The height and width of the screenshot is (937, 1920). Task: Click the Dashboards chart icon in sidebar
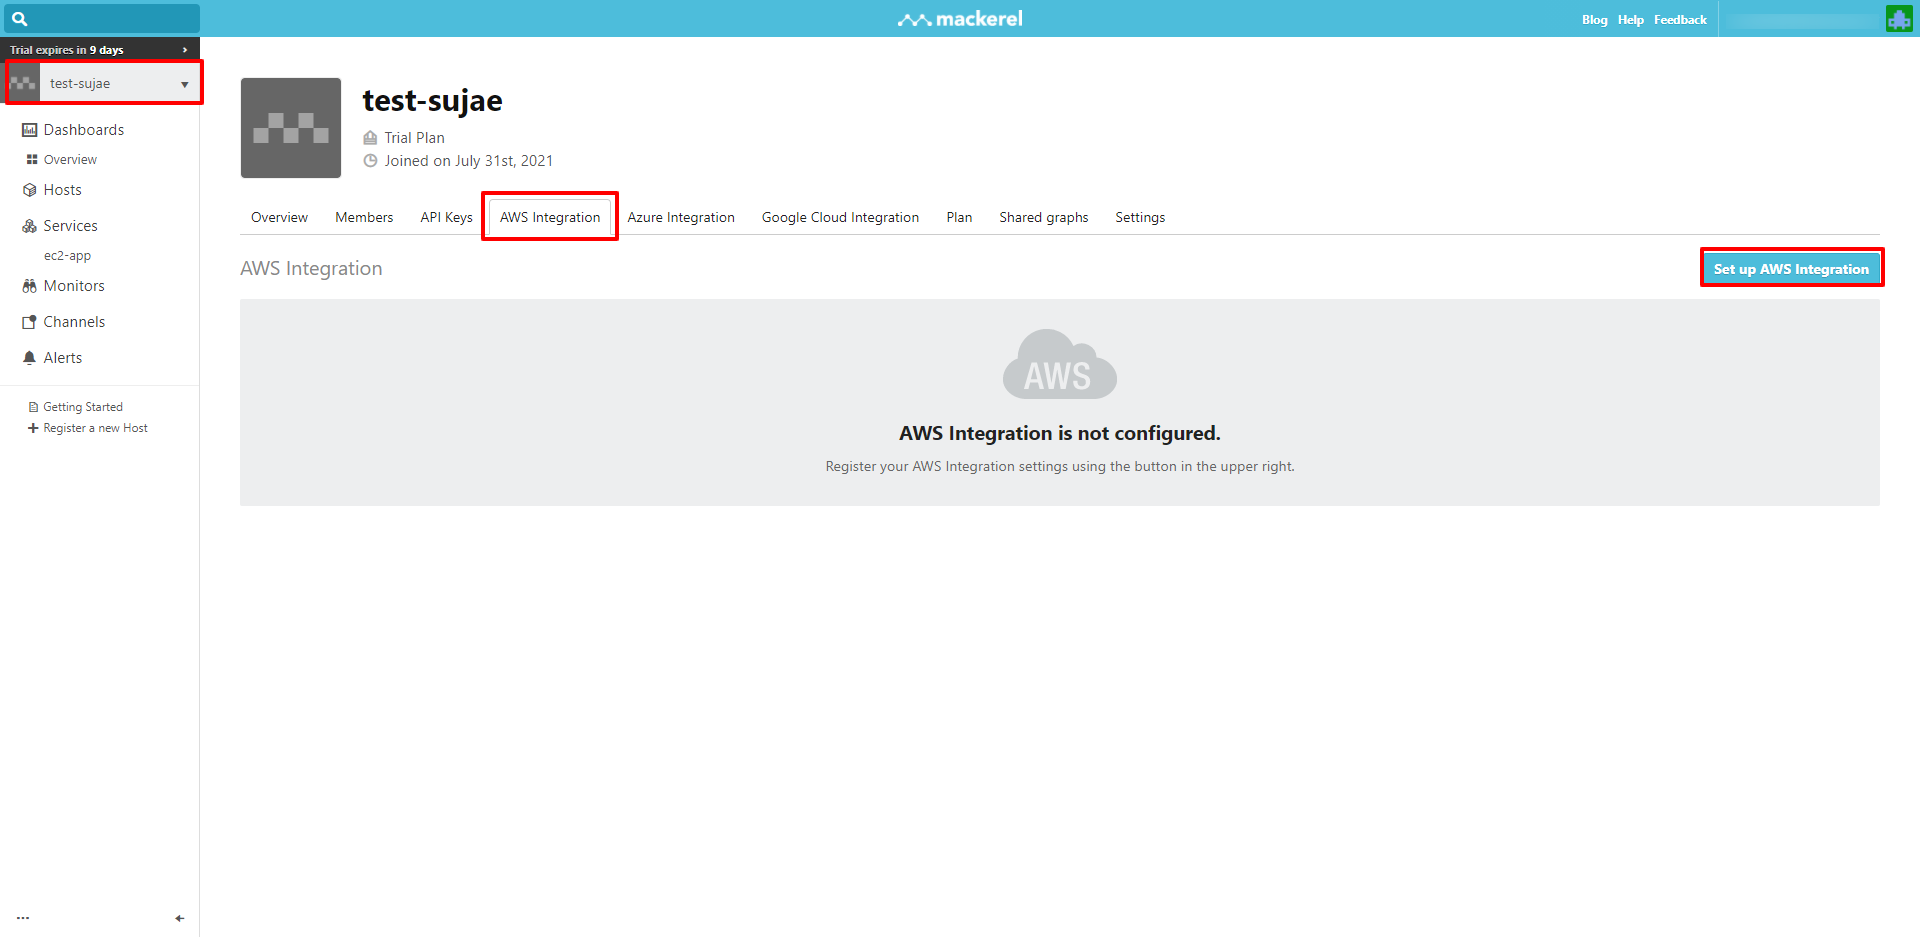29,130
